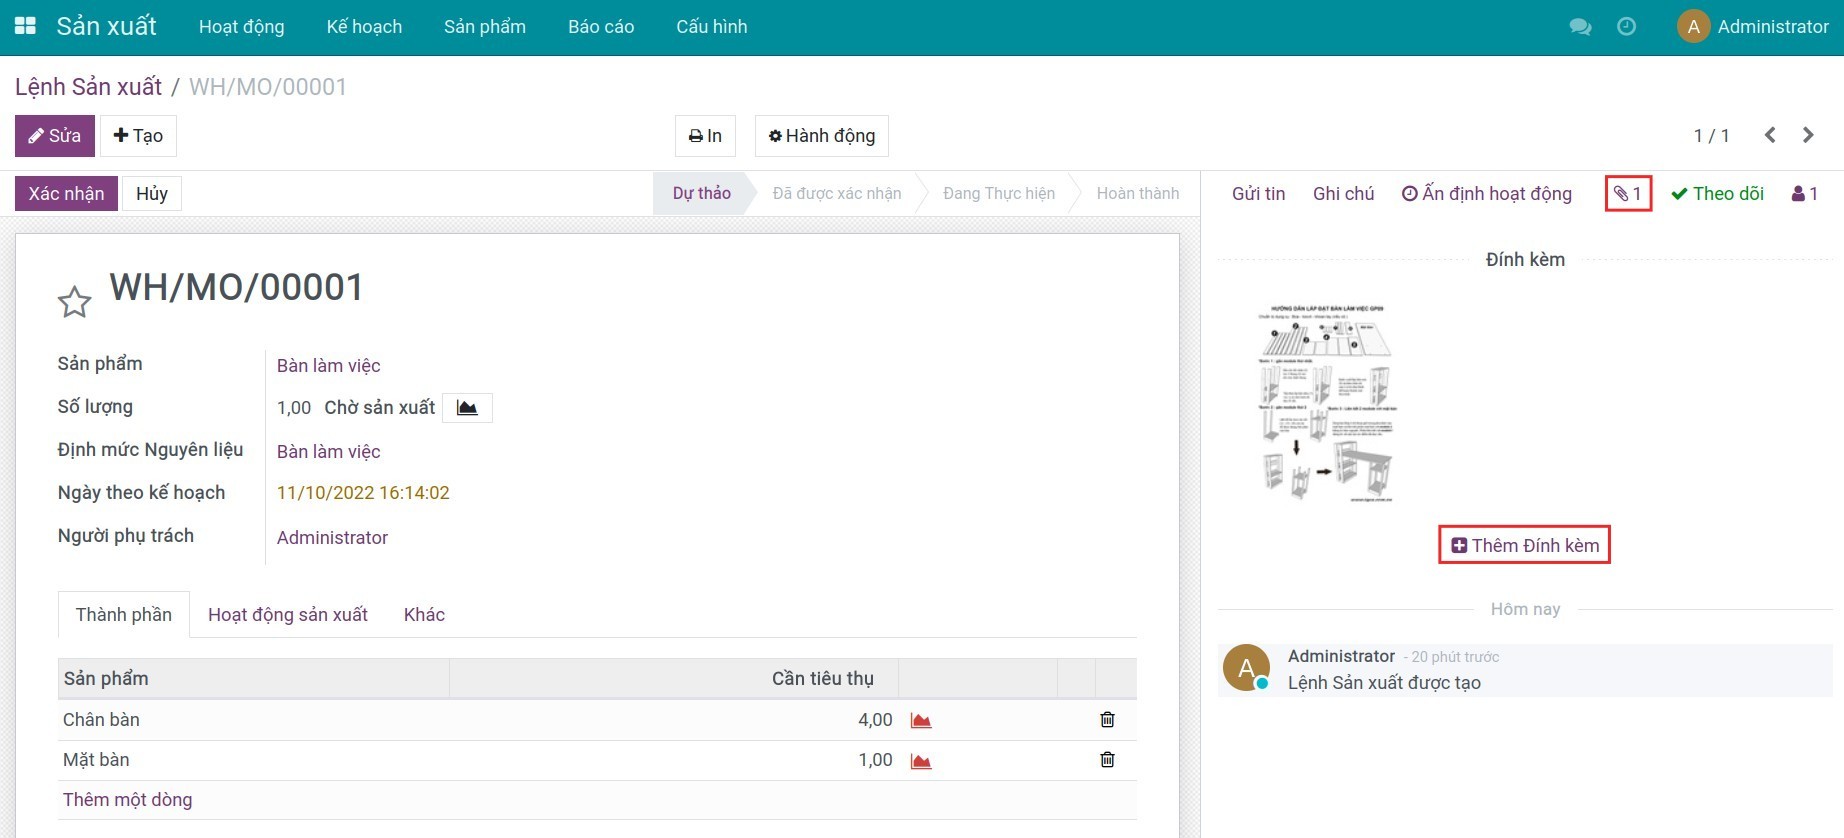
Task: Go to previous record arrow
Action: 1770,135
